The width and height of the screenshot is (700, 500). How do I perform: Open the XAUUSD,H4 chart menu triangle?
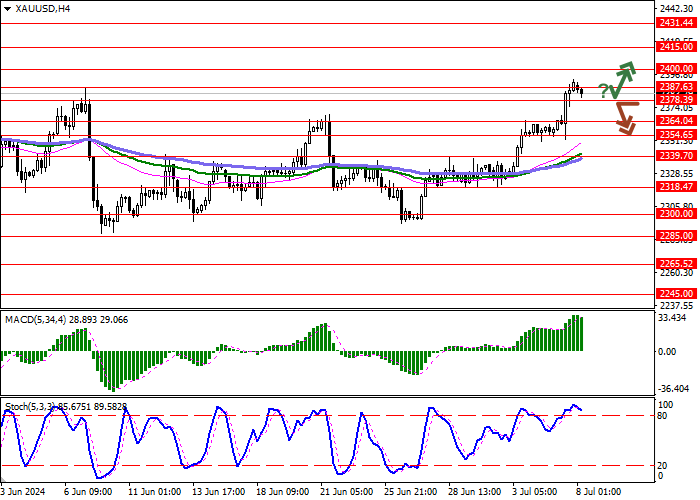7,9
